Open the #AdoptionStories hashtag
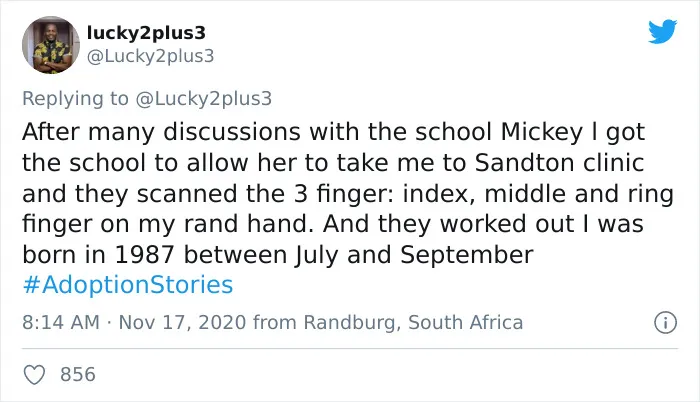This screenshot has width=700, height=402. pyautogui.click(x=128, y=285)
